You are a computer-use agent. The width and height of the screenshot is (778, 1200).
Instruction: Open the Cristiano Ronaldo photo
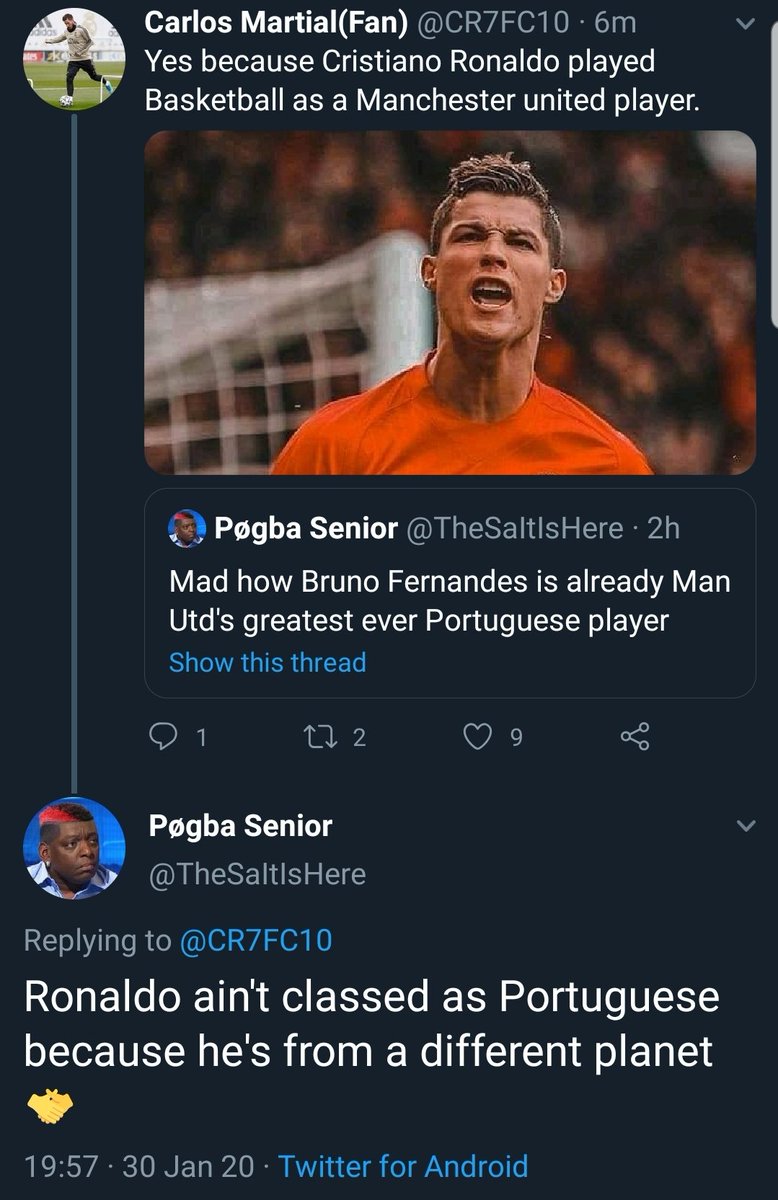(x=450, y=302)
